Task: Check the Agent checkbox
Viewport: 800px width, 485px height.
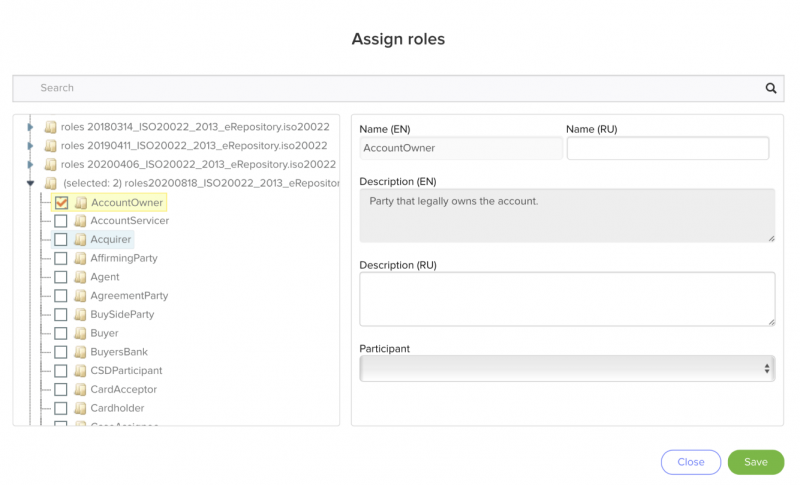Action: click(61, 277)
